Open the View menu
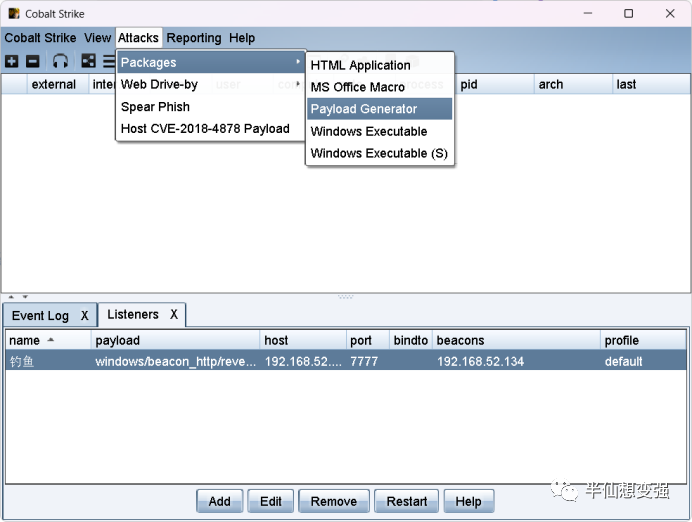 coord(98,38)
